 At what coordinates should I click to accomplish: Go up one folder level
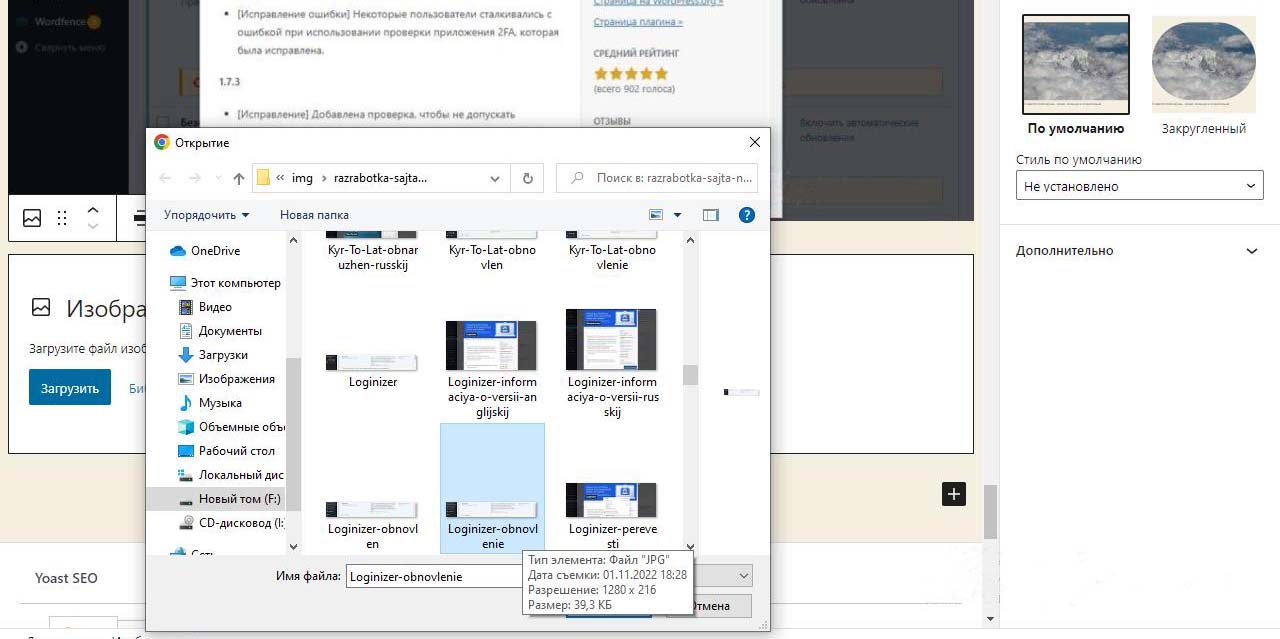coord(238,178)
